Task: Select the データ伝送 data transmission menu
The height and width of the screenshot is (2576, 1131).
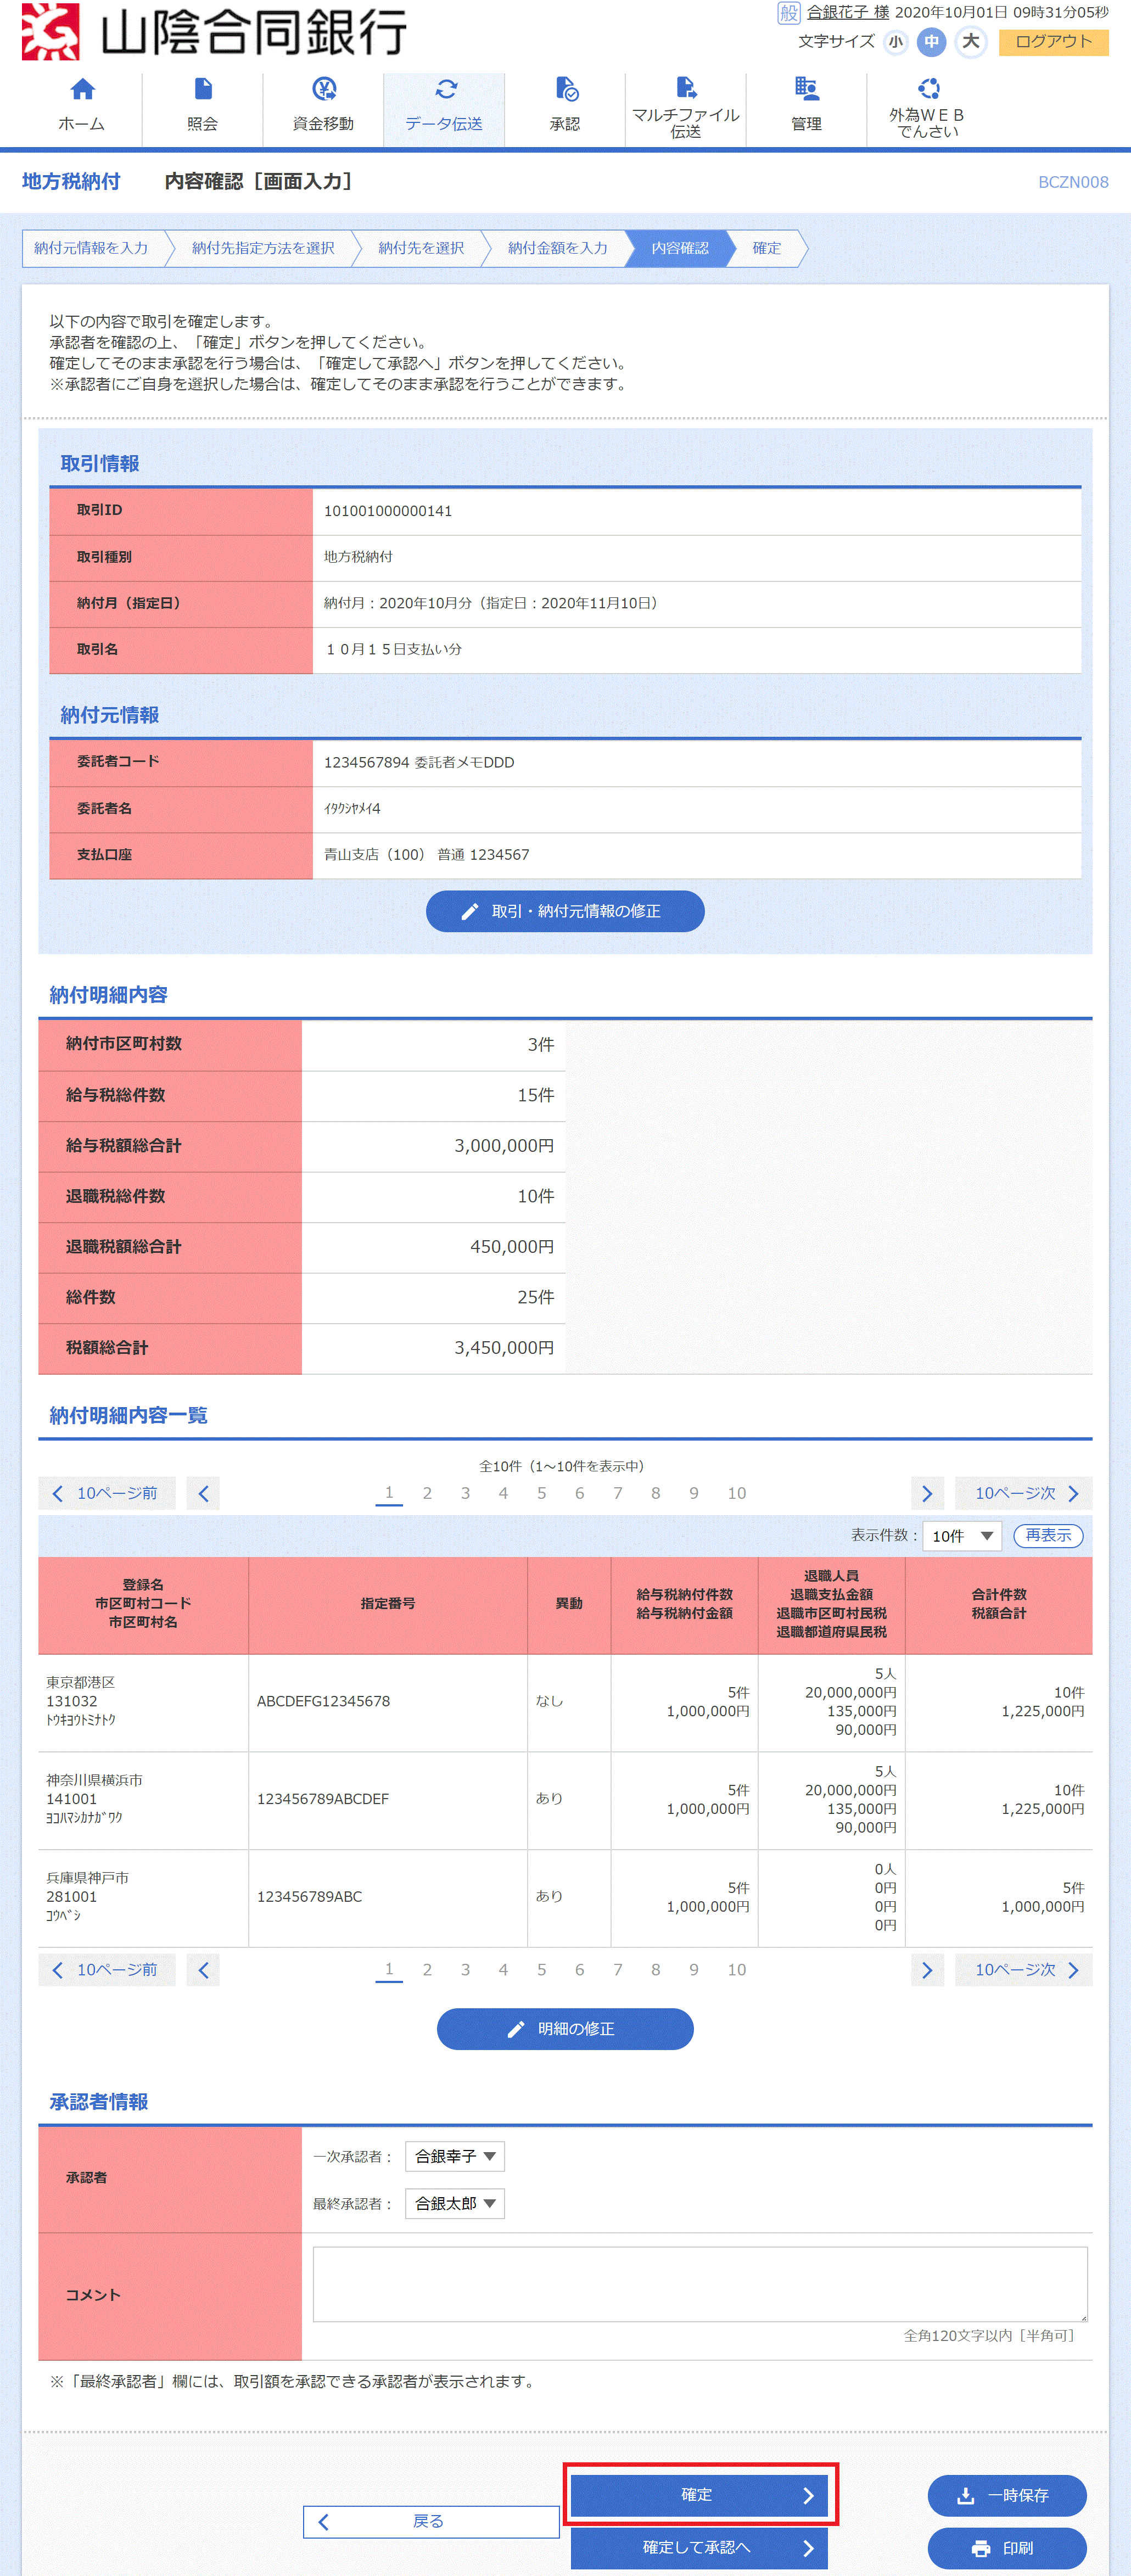Action: coord(444,108)
